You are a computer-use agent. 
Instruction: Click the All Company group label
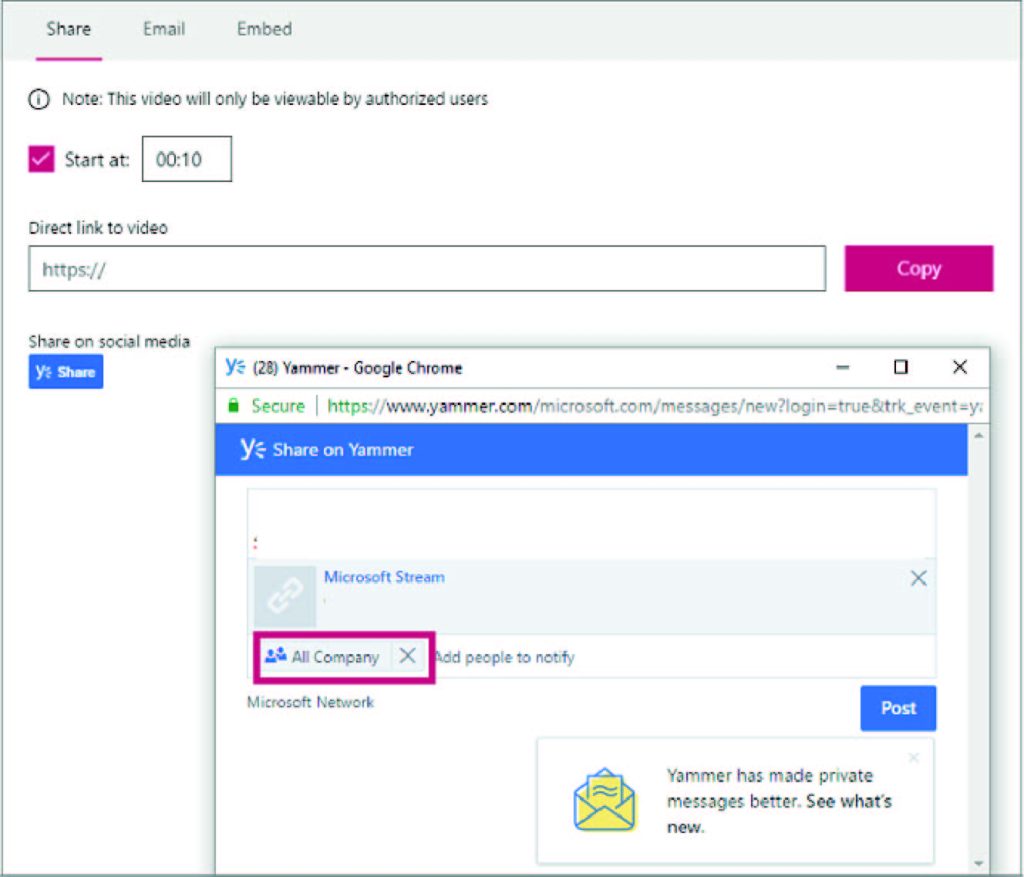(335, 657)
